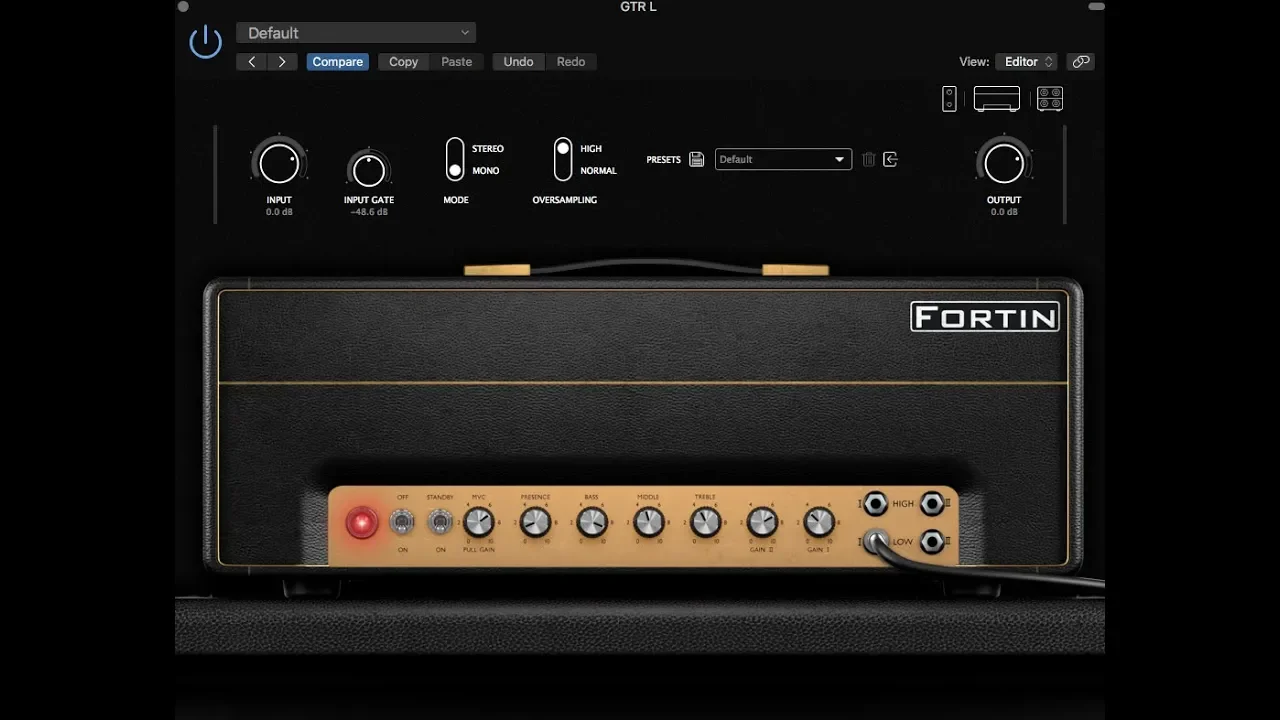The height and width of the screenshot is (720, 1280).
Task: Click the link chain icon
Action: tap(1081, 62)
